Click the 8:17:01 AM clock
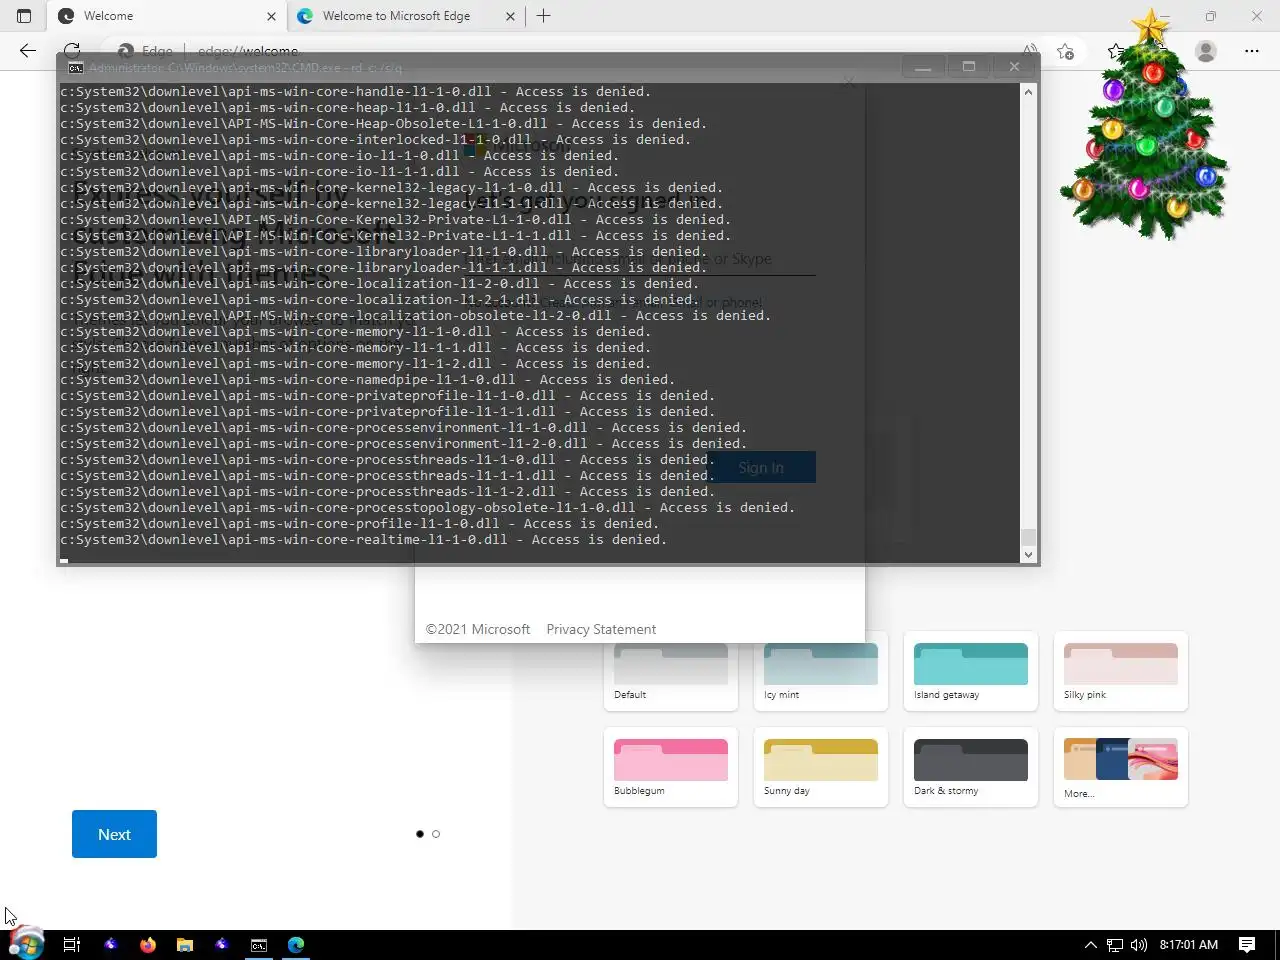This screenshot has width=1280, height=960. pyautogui.click(x=1189, y=944)
